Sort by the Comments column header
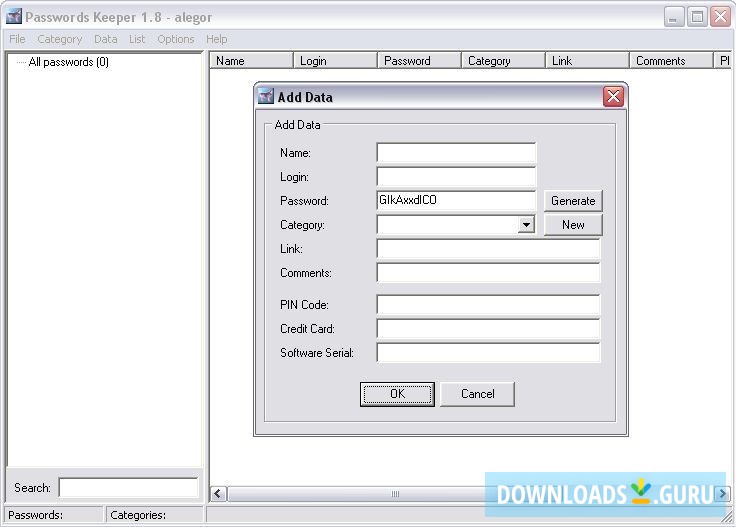Viewport: 736px width, 527px height. (x=672, y=61)
